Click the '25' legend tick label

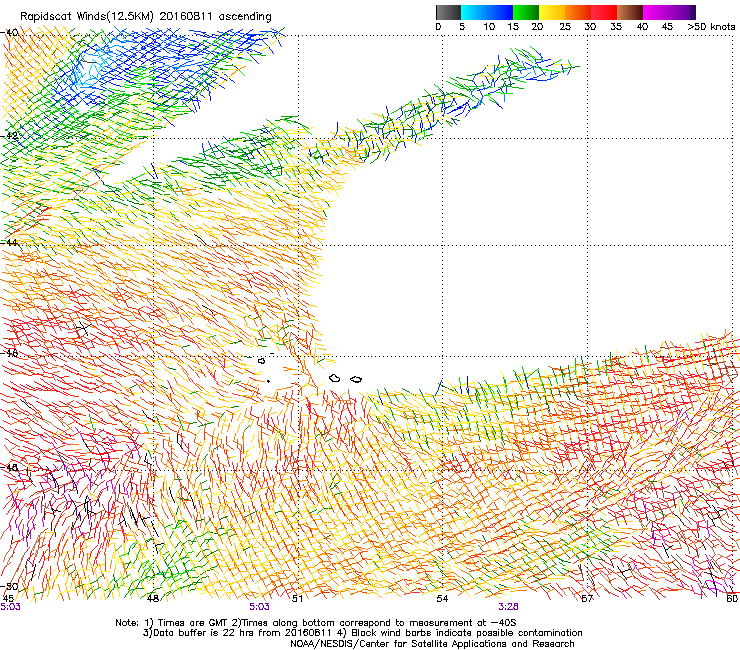click(565, 27)
